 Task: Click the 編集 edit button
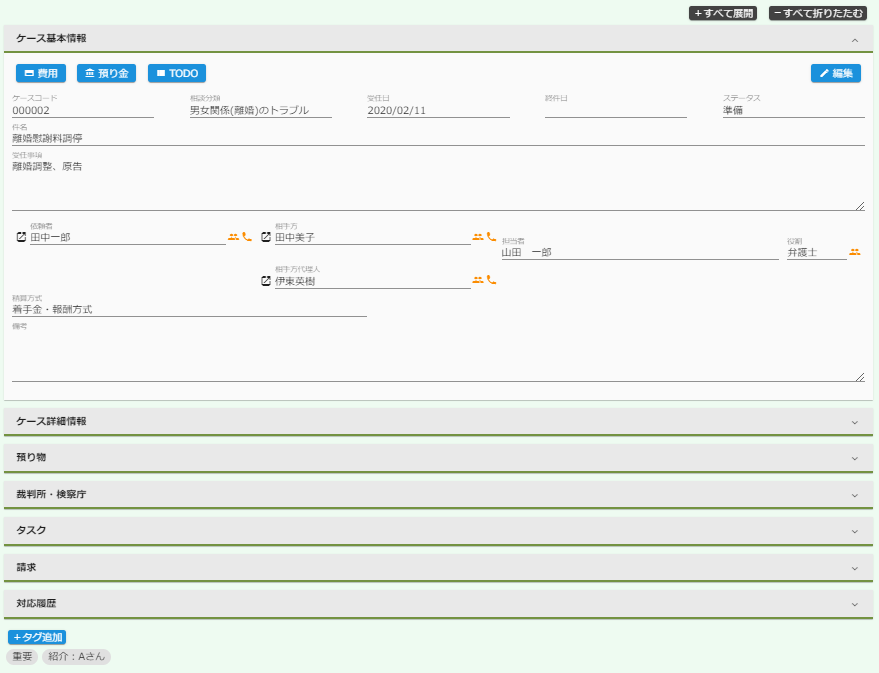(836, 73)
